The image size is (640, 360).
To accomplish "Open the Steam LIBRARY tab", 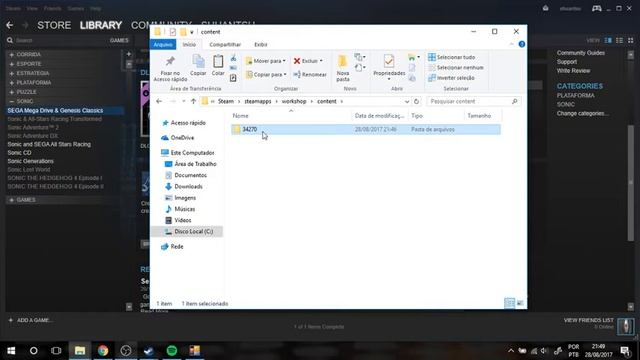I will point(101,25).
